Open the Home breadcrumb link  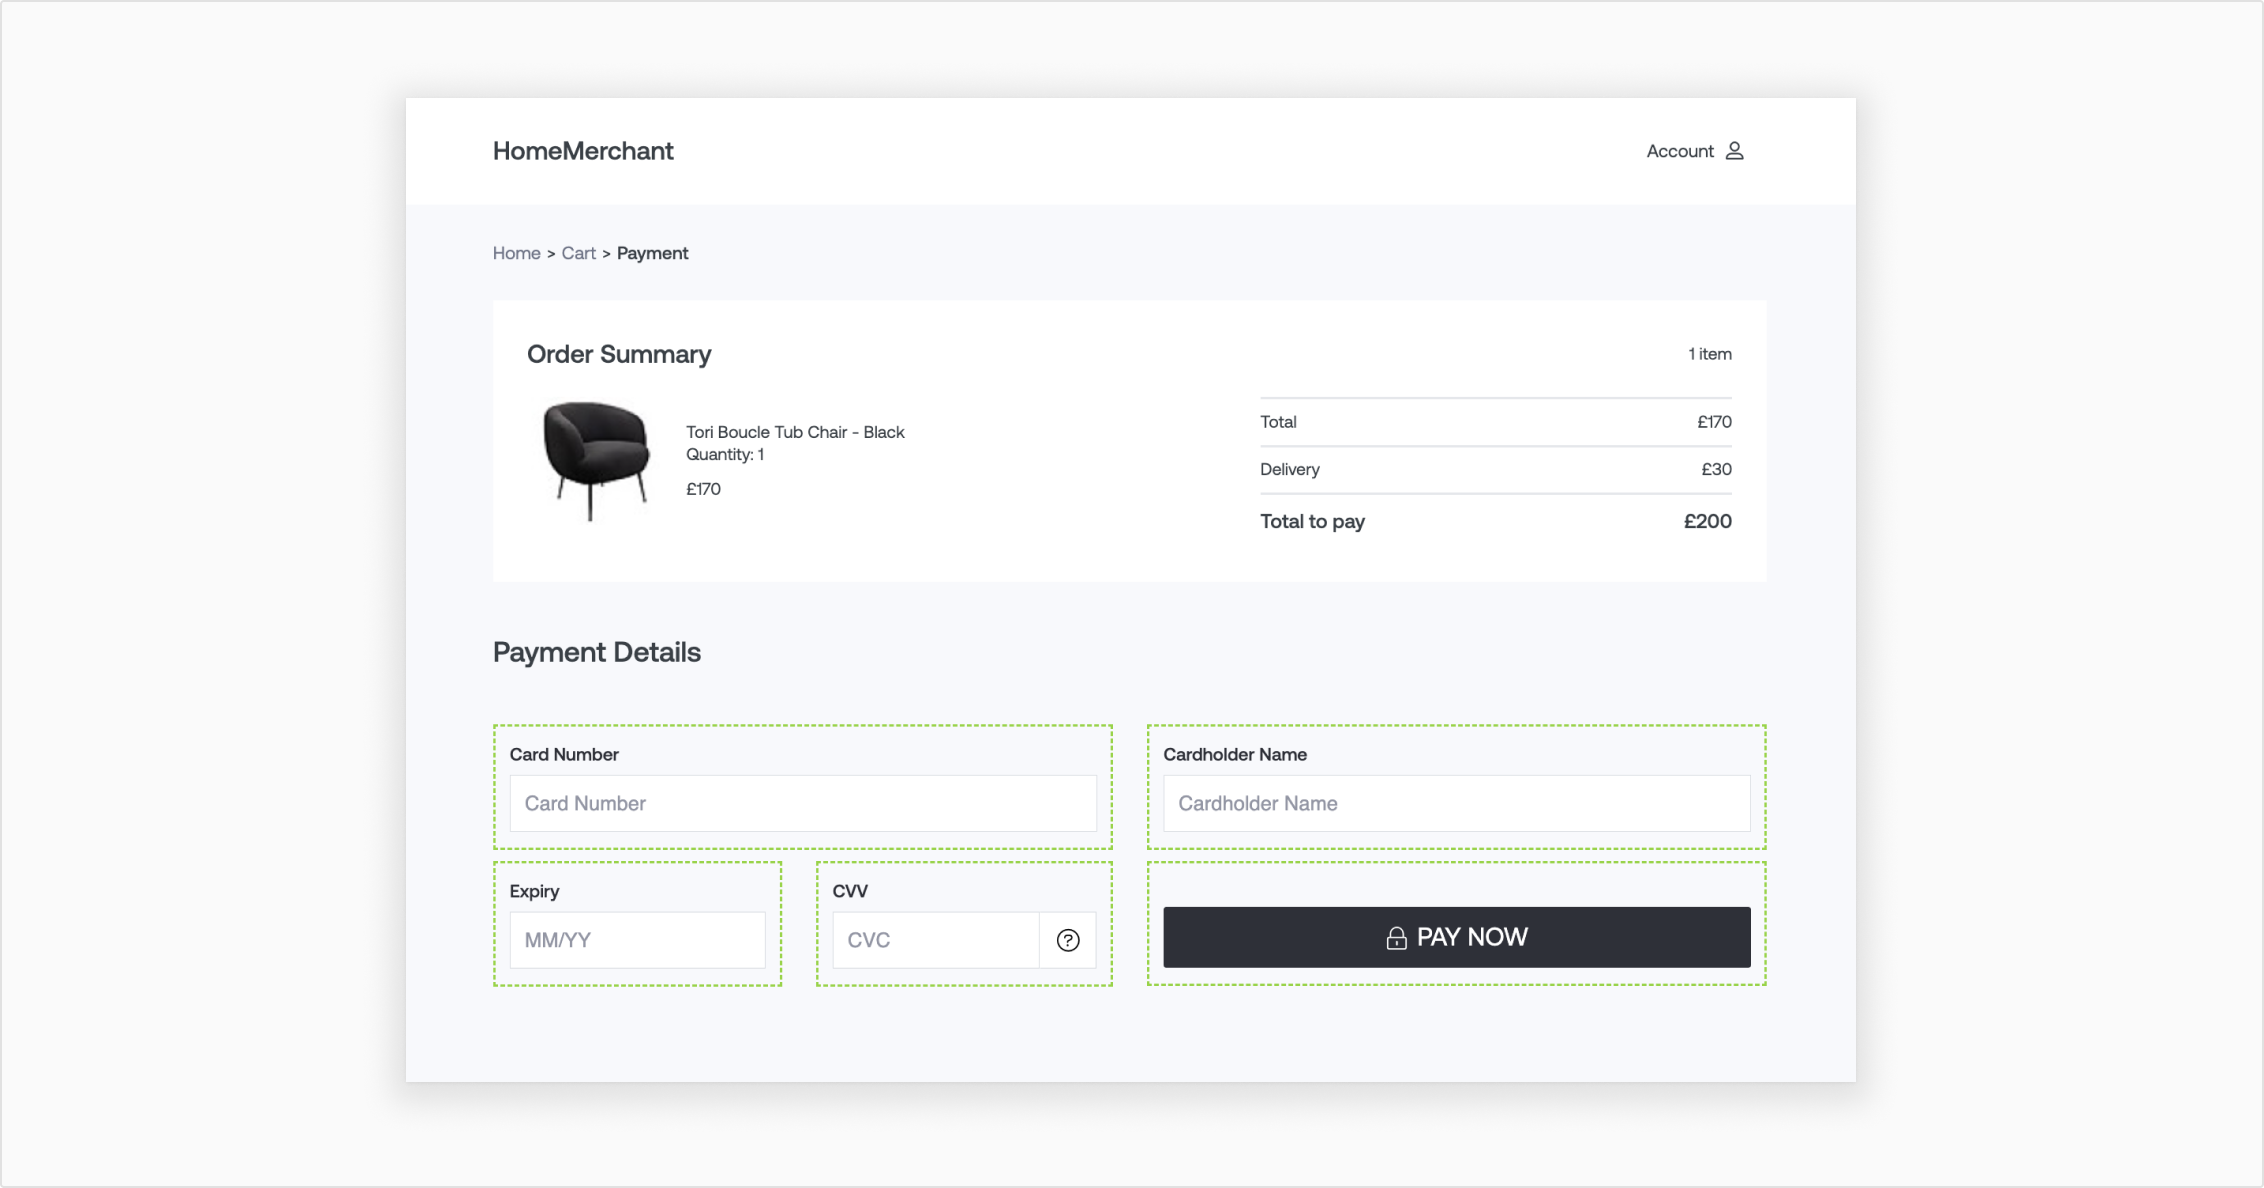(516, 253)
